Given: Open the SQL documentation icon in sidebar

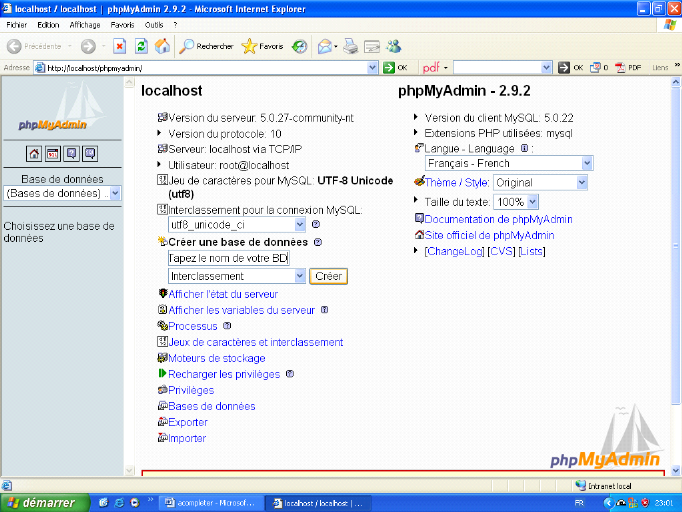Looking at the screenshot, I should [90, 154].
